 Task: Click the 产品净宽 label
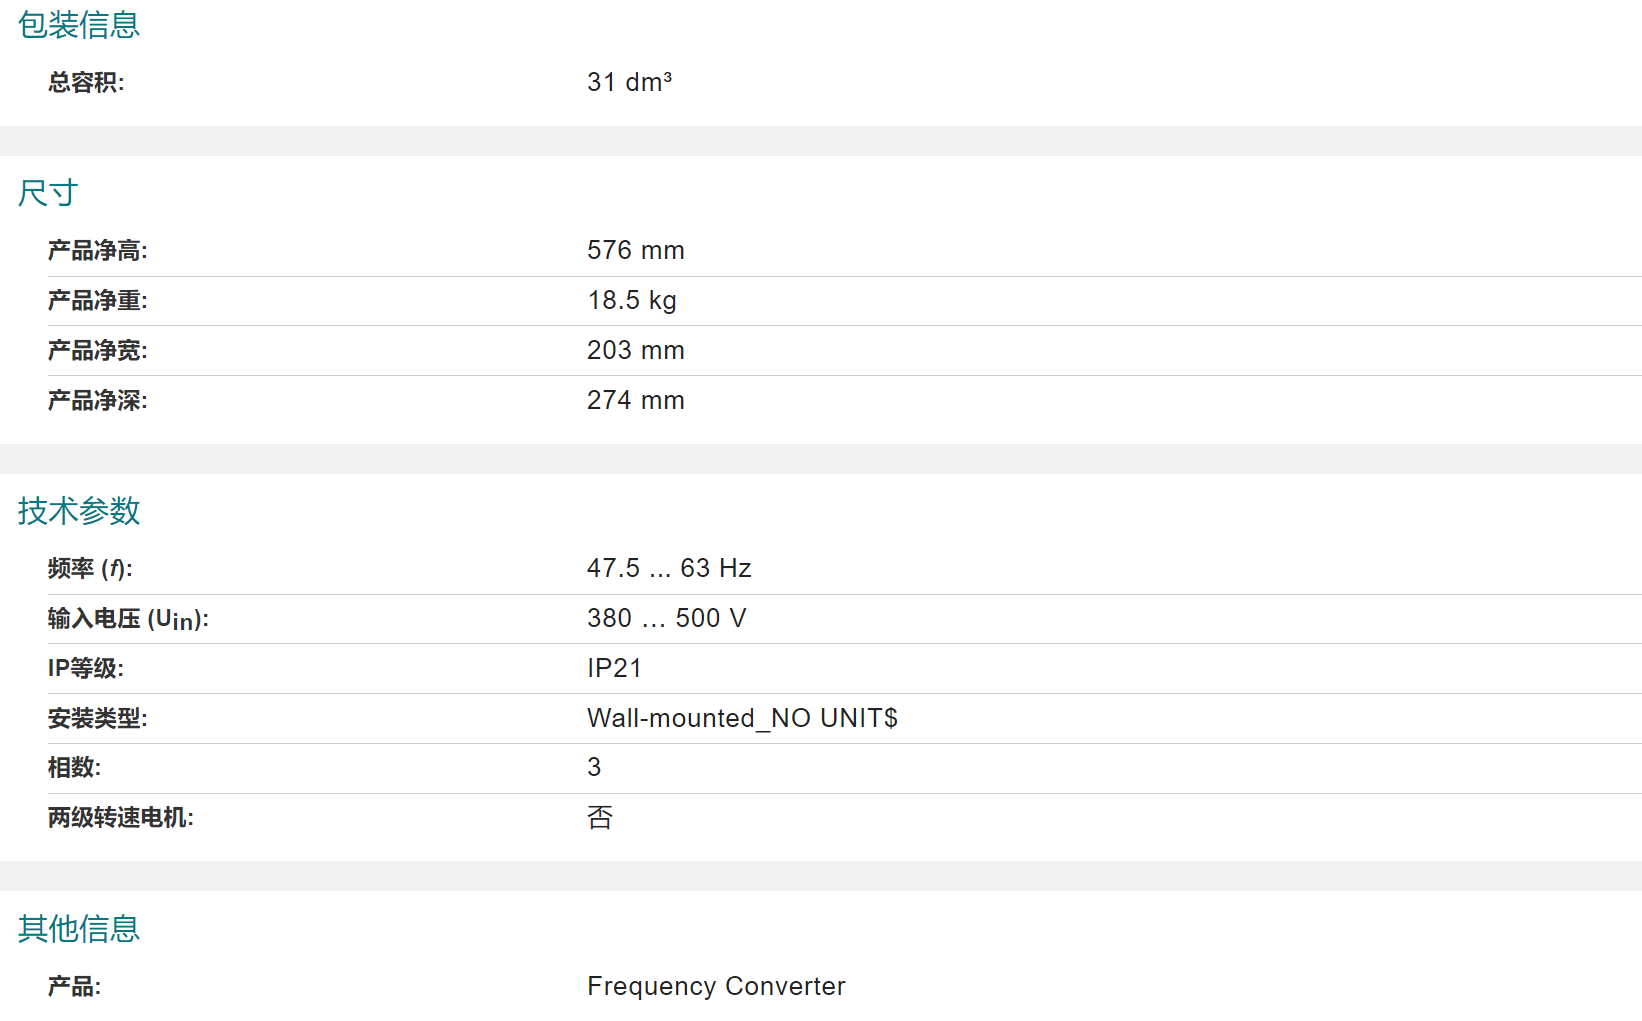(x=98, y=350)
